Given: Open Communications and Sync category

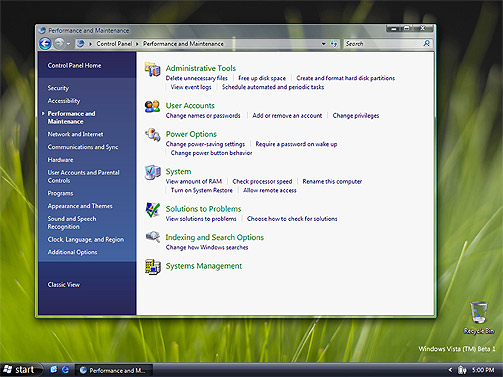Looking at the screenshot, I should pos(83,147).
